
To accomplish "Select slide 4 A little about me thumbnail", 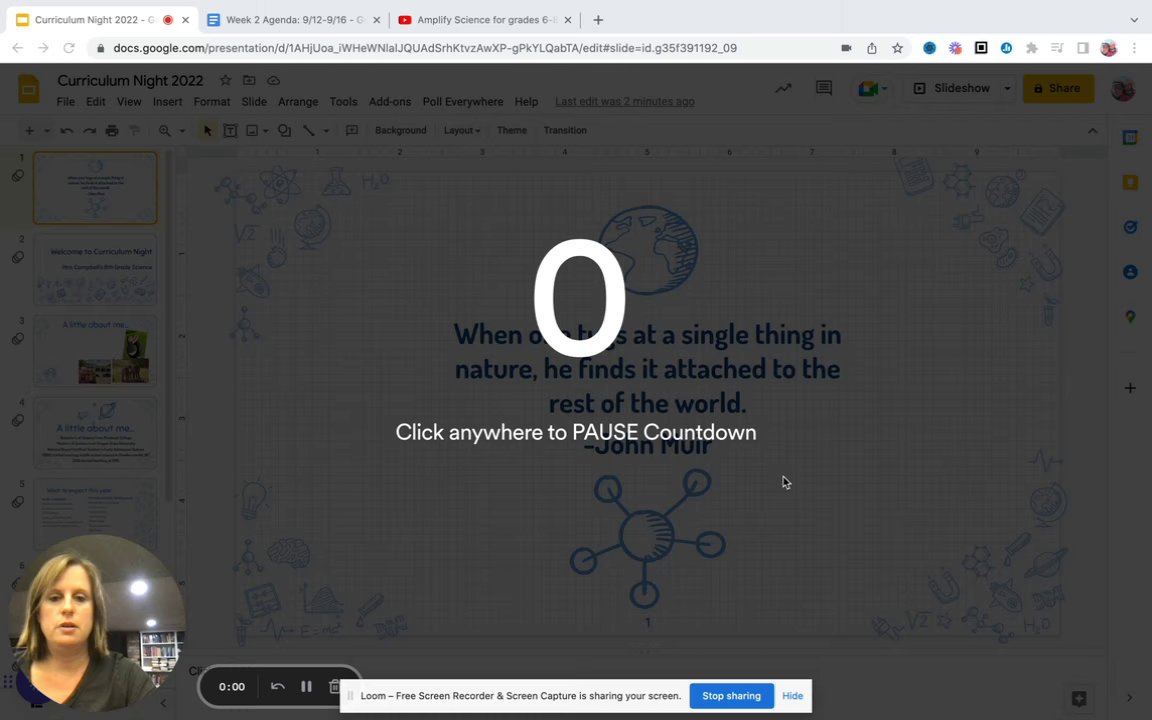I will point(96,433).
